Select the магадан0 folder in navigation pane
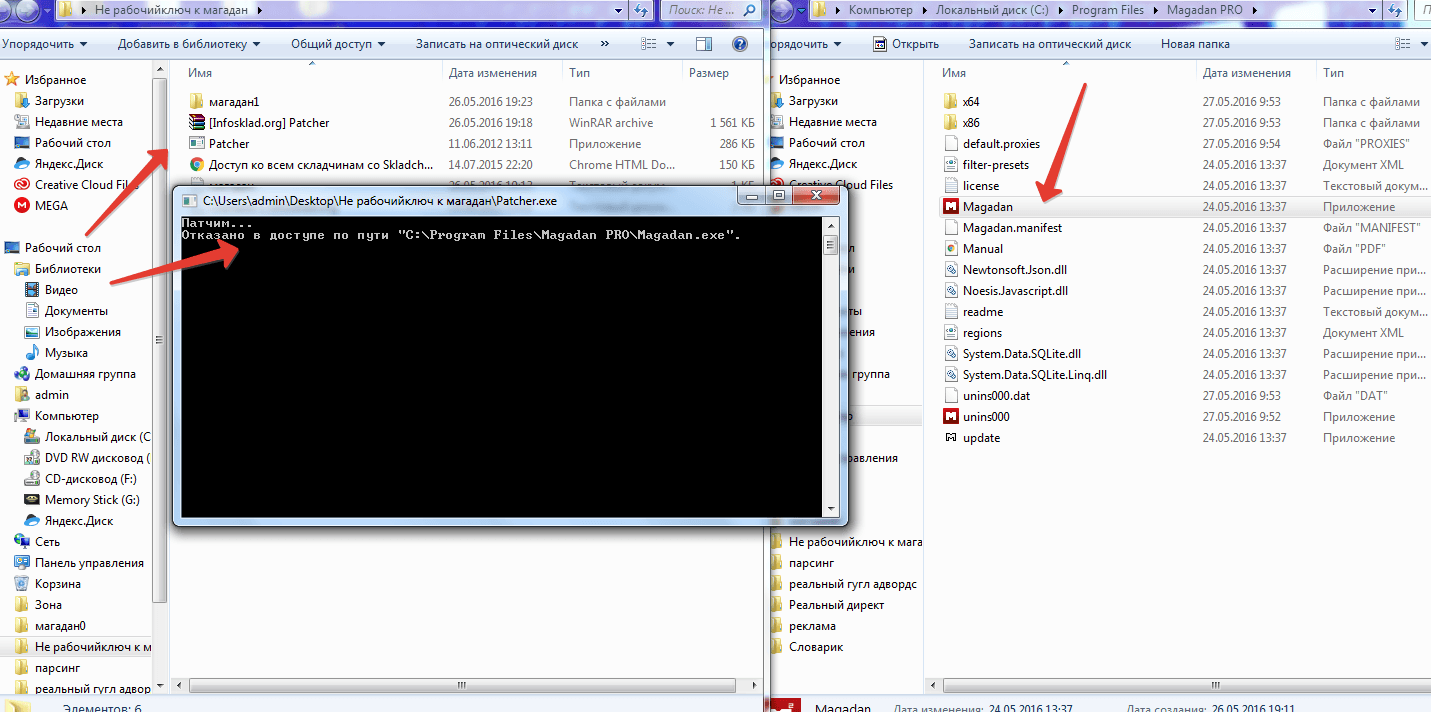 tap(50, 625)
